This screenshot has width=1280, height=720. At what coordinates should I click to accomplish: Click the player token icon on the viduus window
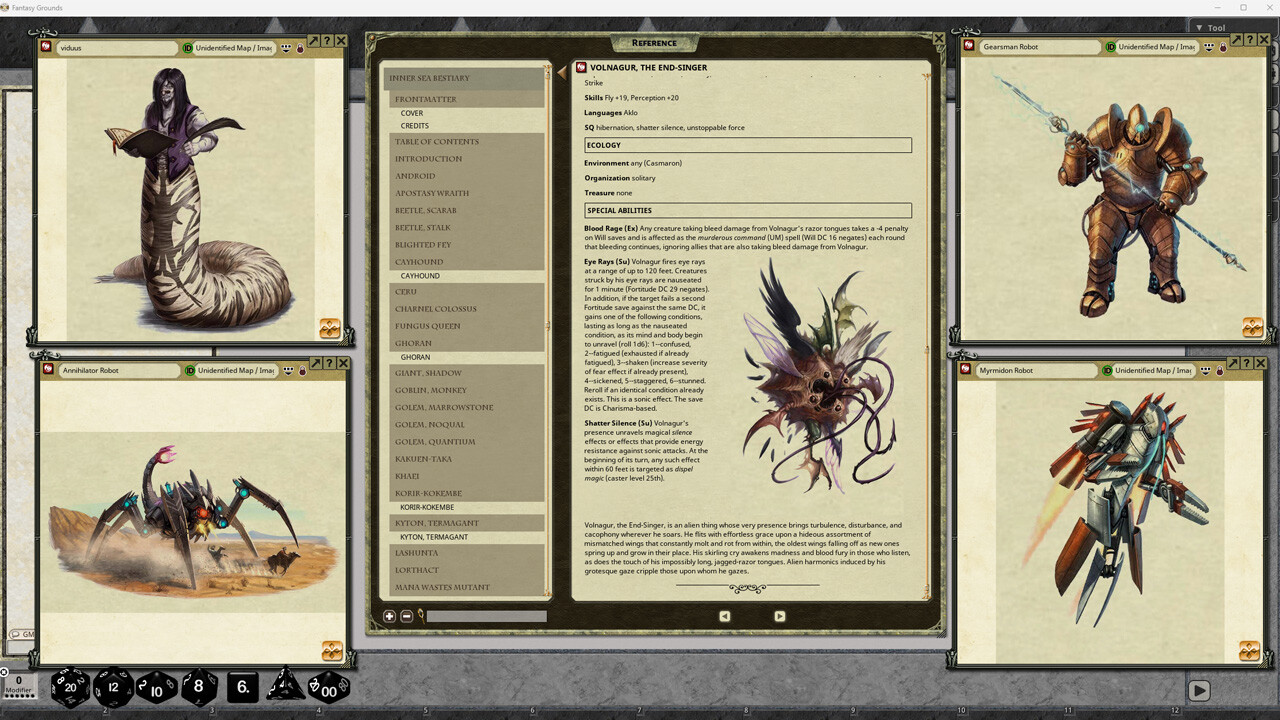click(x=300, y=47)
